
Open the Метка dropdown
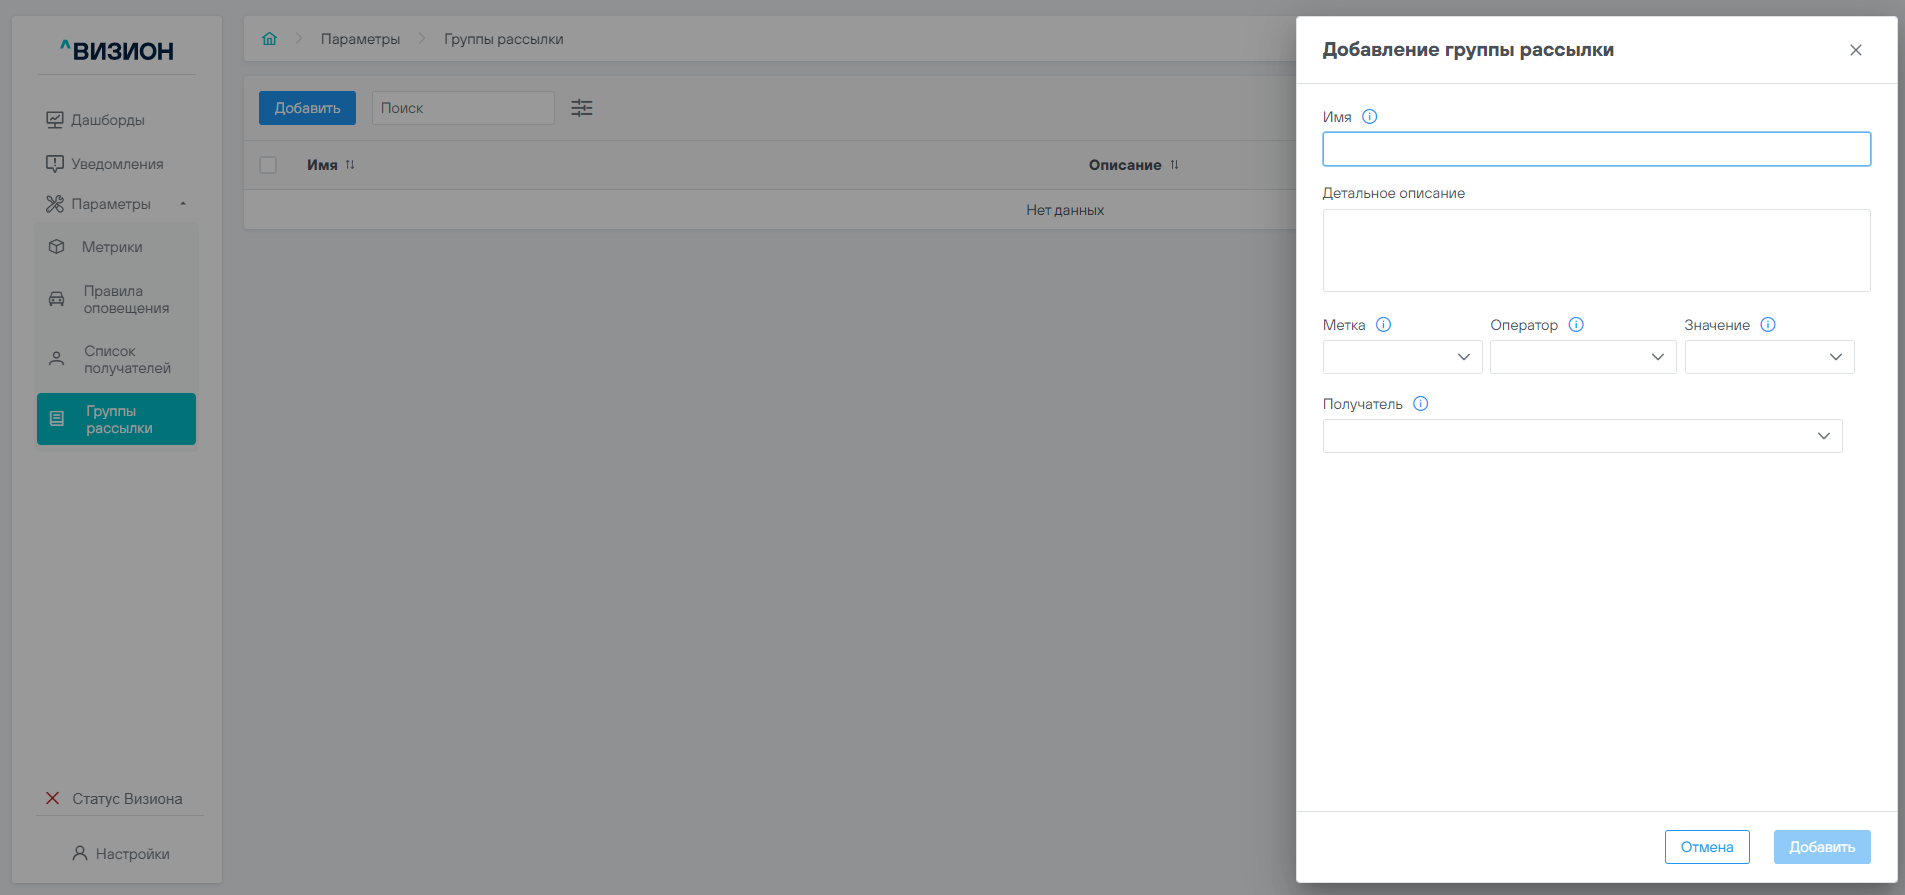(1402, 357)
